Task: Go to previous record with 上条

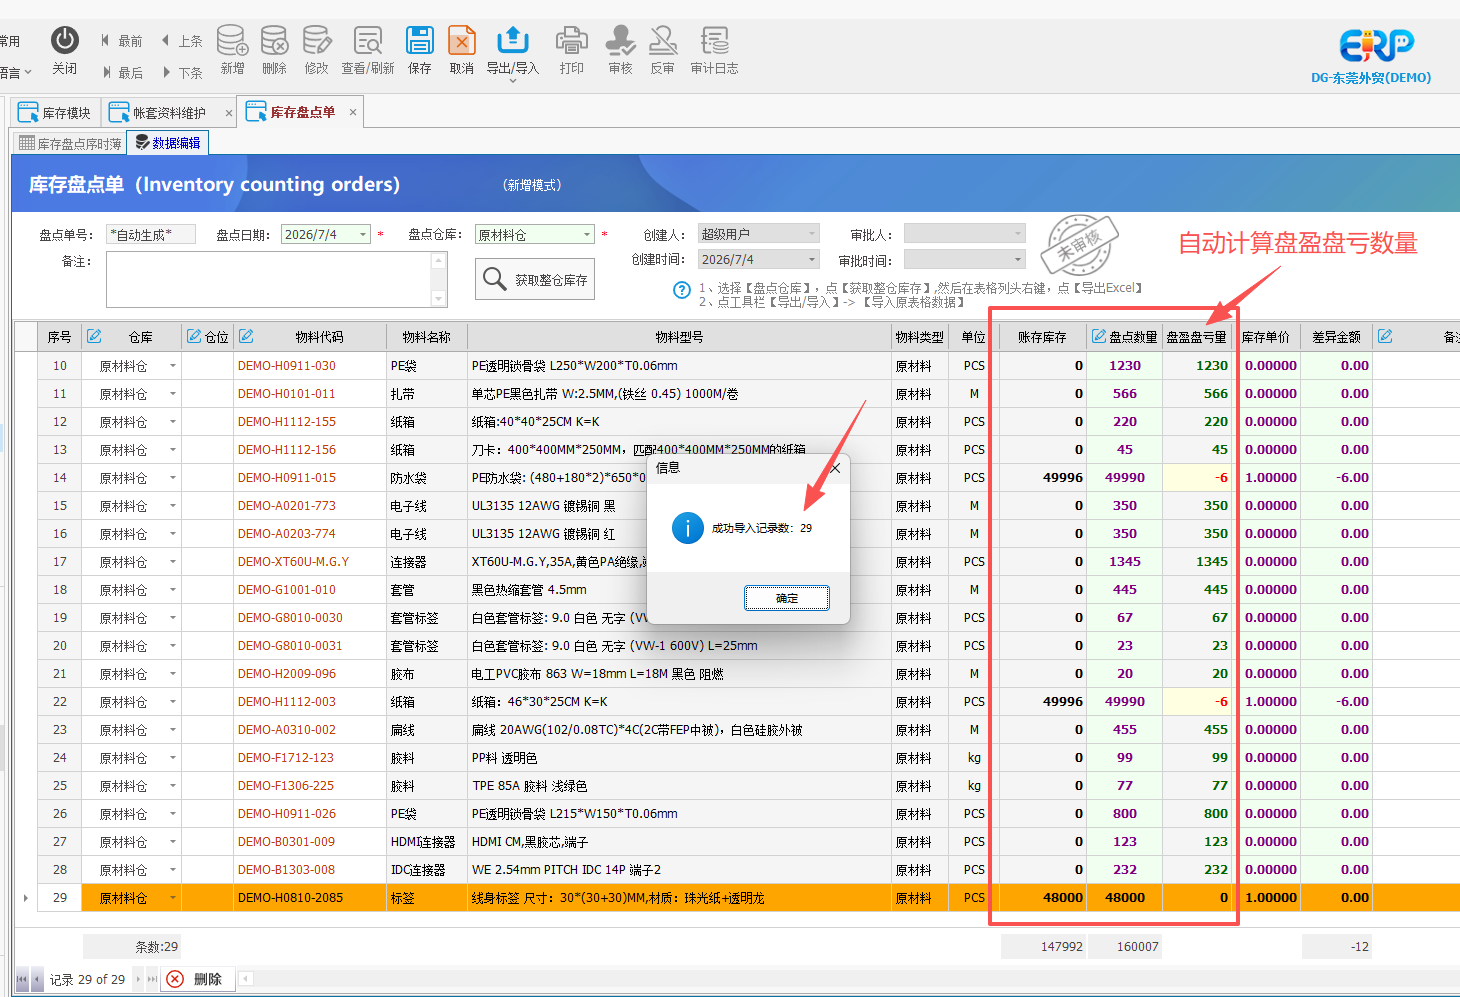Action: coord(182,41)
